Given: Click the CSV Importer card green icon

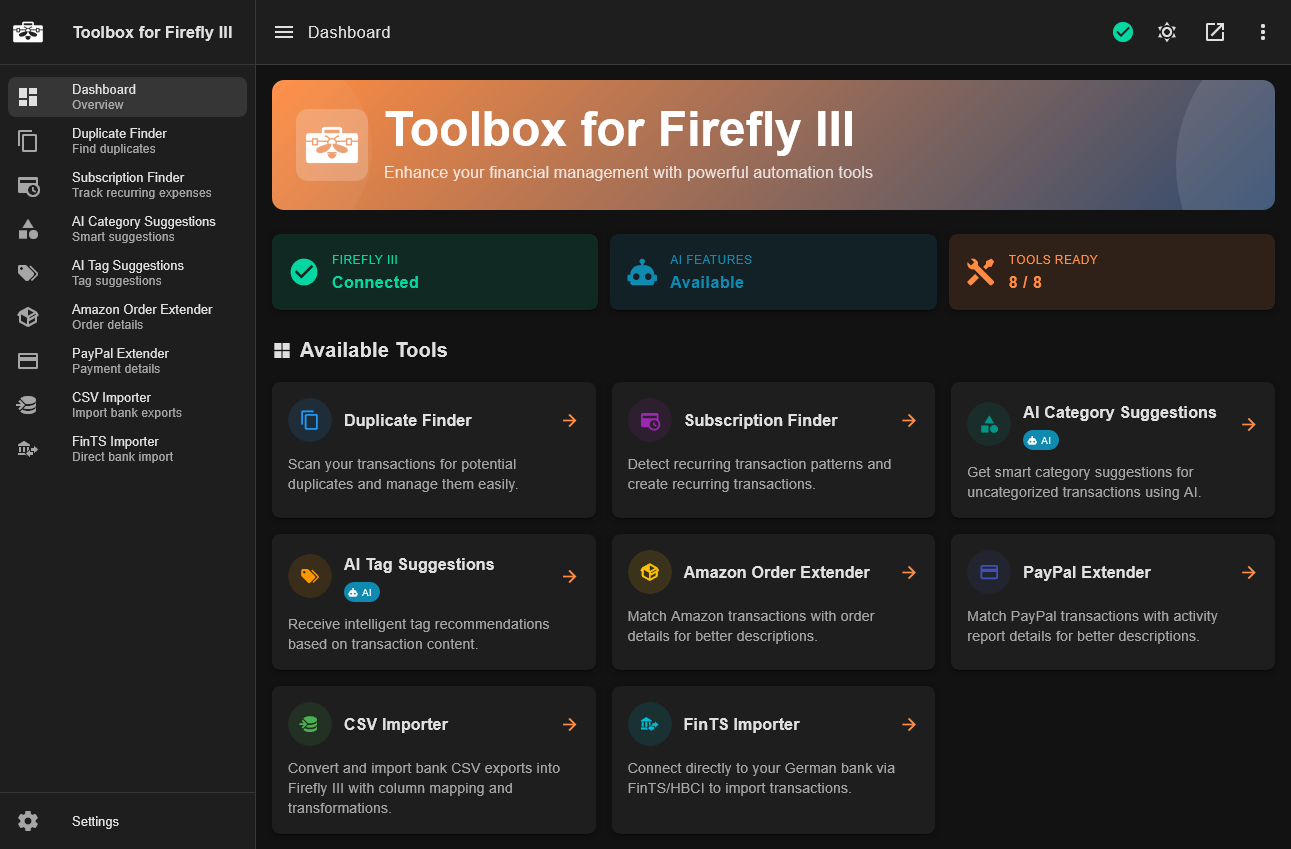Looking at the screenshot, I should pyautogui.click(x=310, y=724).
